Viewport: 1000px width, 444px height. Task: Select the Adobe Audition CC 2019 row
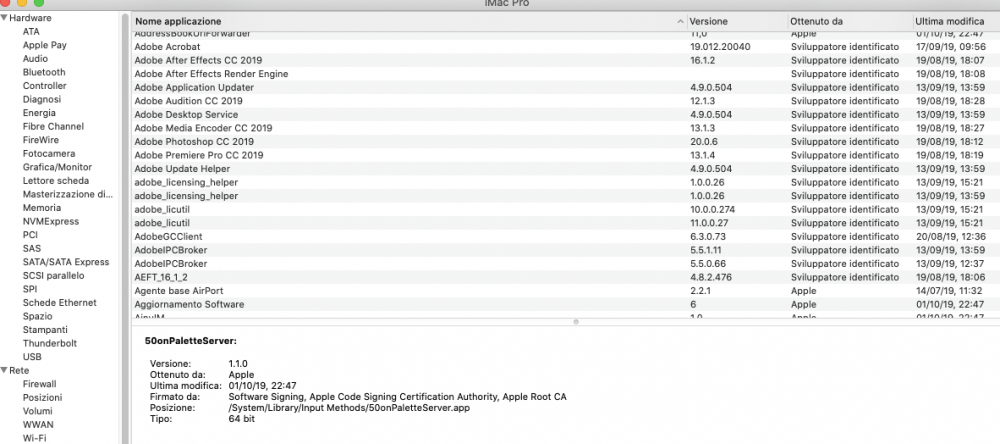(565, 101)
